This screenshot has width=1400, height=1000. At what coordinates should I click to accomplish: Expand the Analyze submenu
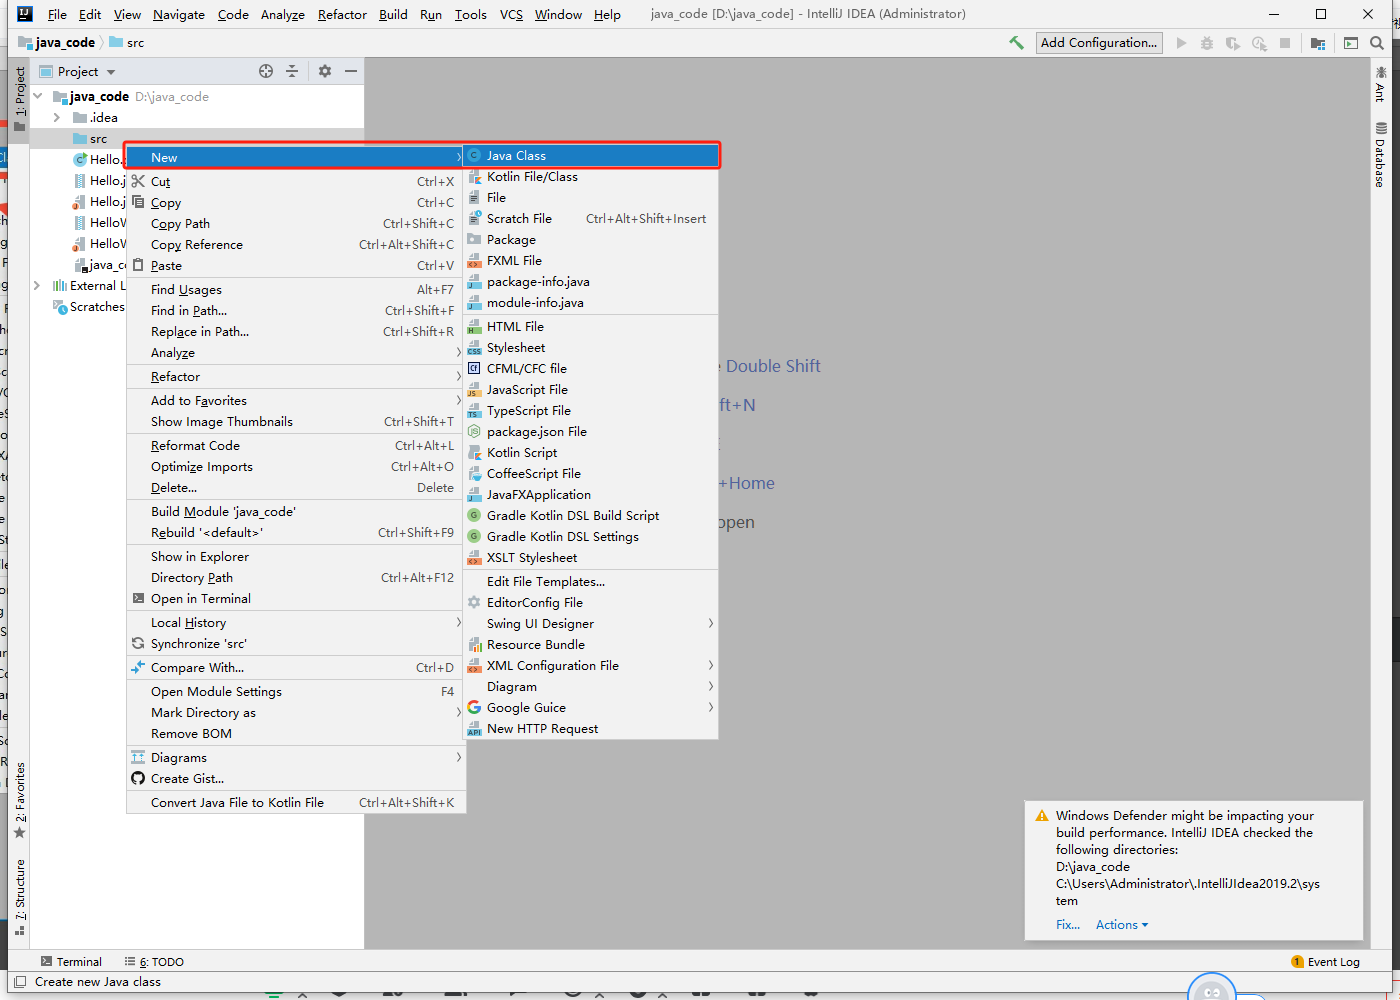pyautogui.click(x=296, y=353)
